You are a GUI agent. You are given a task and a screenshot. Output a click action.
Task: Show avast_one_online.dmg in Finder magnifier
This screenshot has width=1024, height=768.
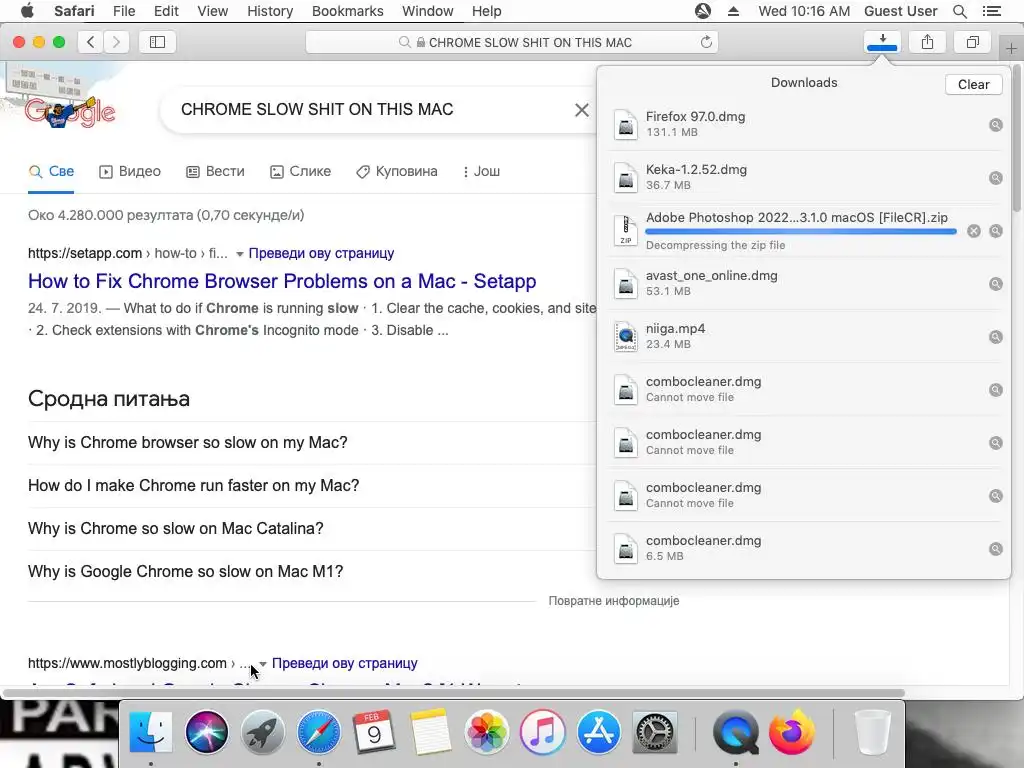995,283
